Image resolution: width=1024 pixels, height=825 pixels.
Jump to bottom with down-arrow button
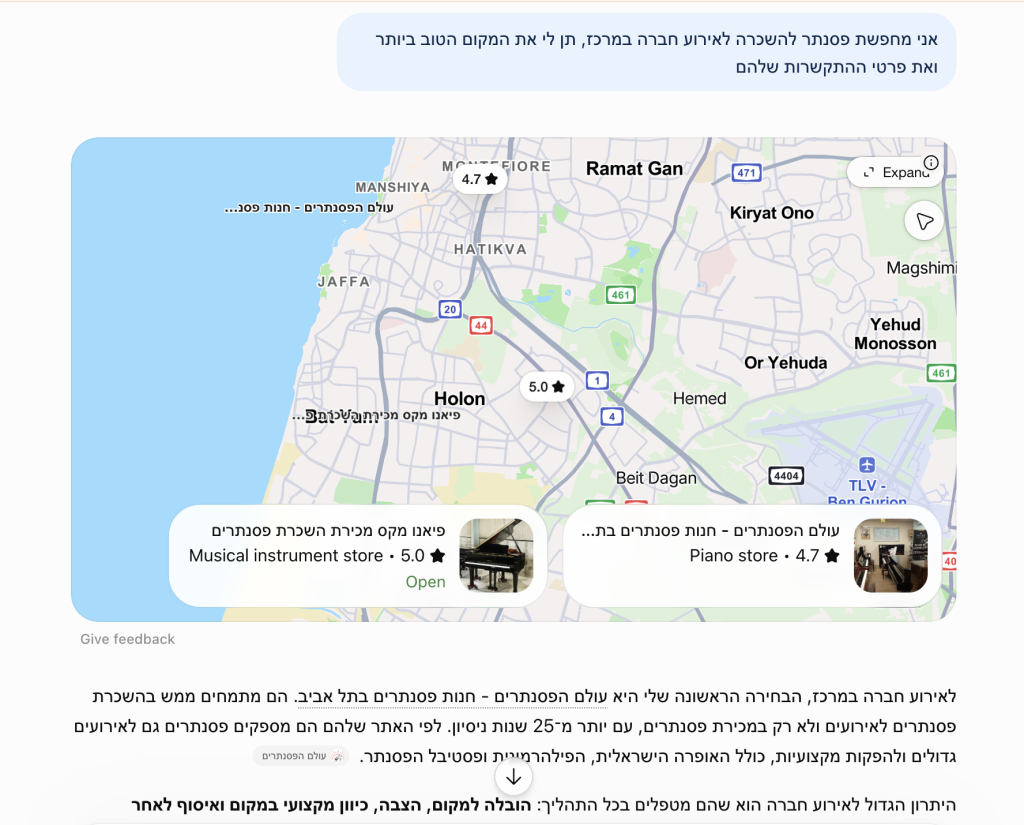point(513,777)
